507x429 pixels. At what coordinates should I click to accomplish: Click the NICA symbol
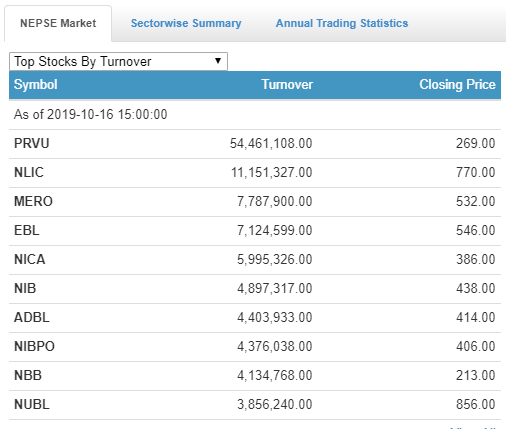(x=29, y=259)
